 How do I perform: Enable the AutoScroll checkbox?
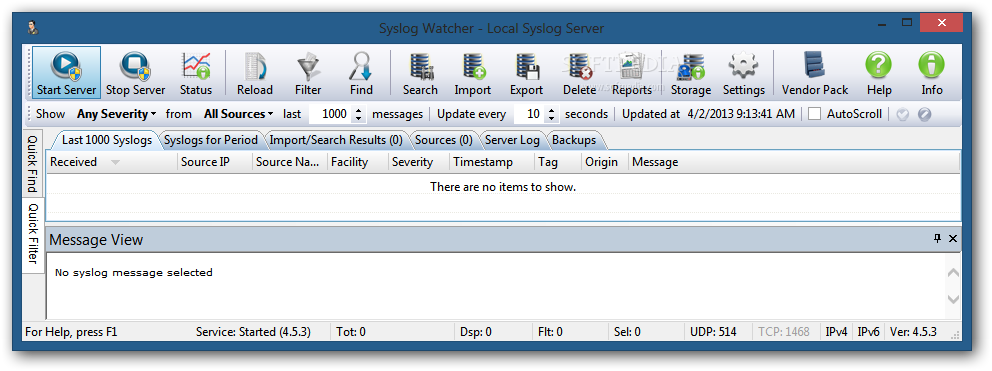(x=815, y=115)
